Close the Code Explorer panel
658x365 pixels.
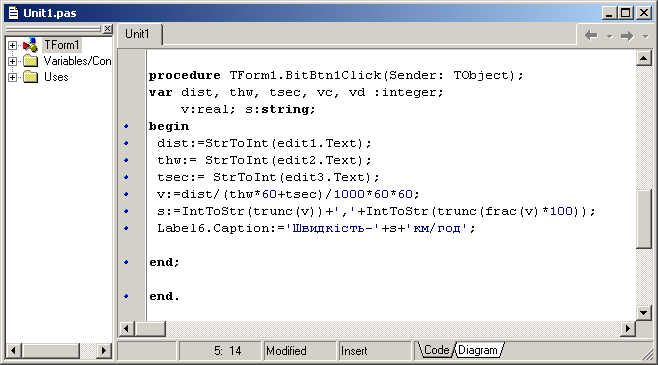tap(108, 29)
